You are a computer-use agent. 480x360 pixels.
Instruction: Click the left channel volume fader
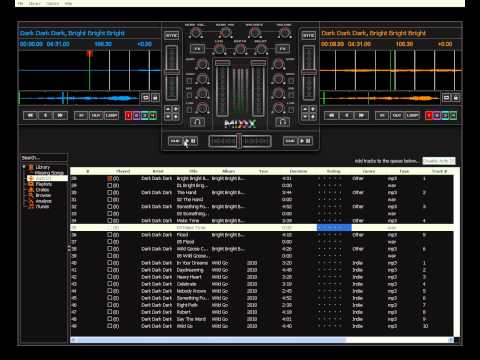221,88
